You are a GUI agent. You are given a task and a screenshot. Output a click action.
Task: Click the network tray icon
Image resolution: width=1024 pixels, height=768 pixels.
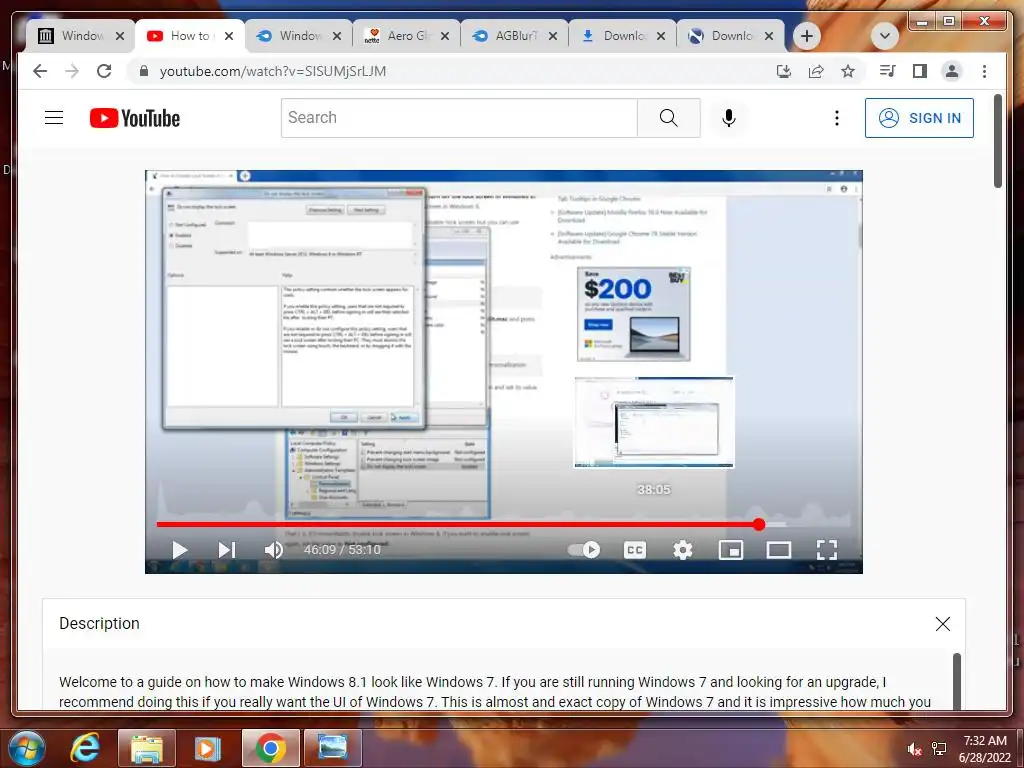(x=940, y=749)
